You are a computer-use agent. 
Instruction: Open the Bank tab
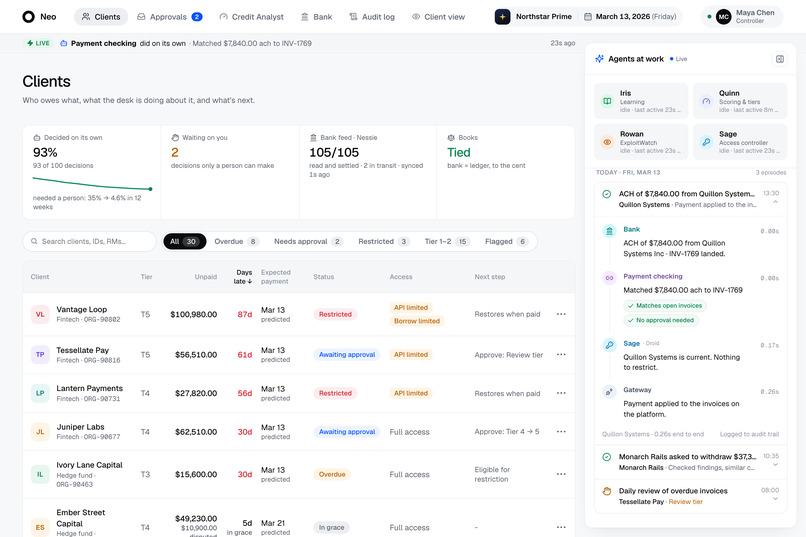coord(316,17)
